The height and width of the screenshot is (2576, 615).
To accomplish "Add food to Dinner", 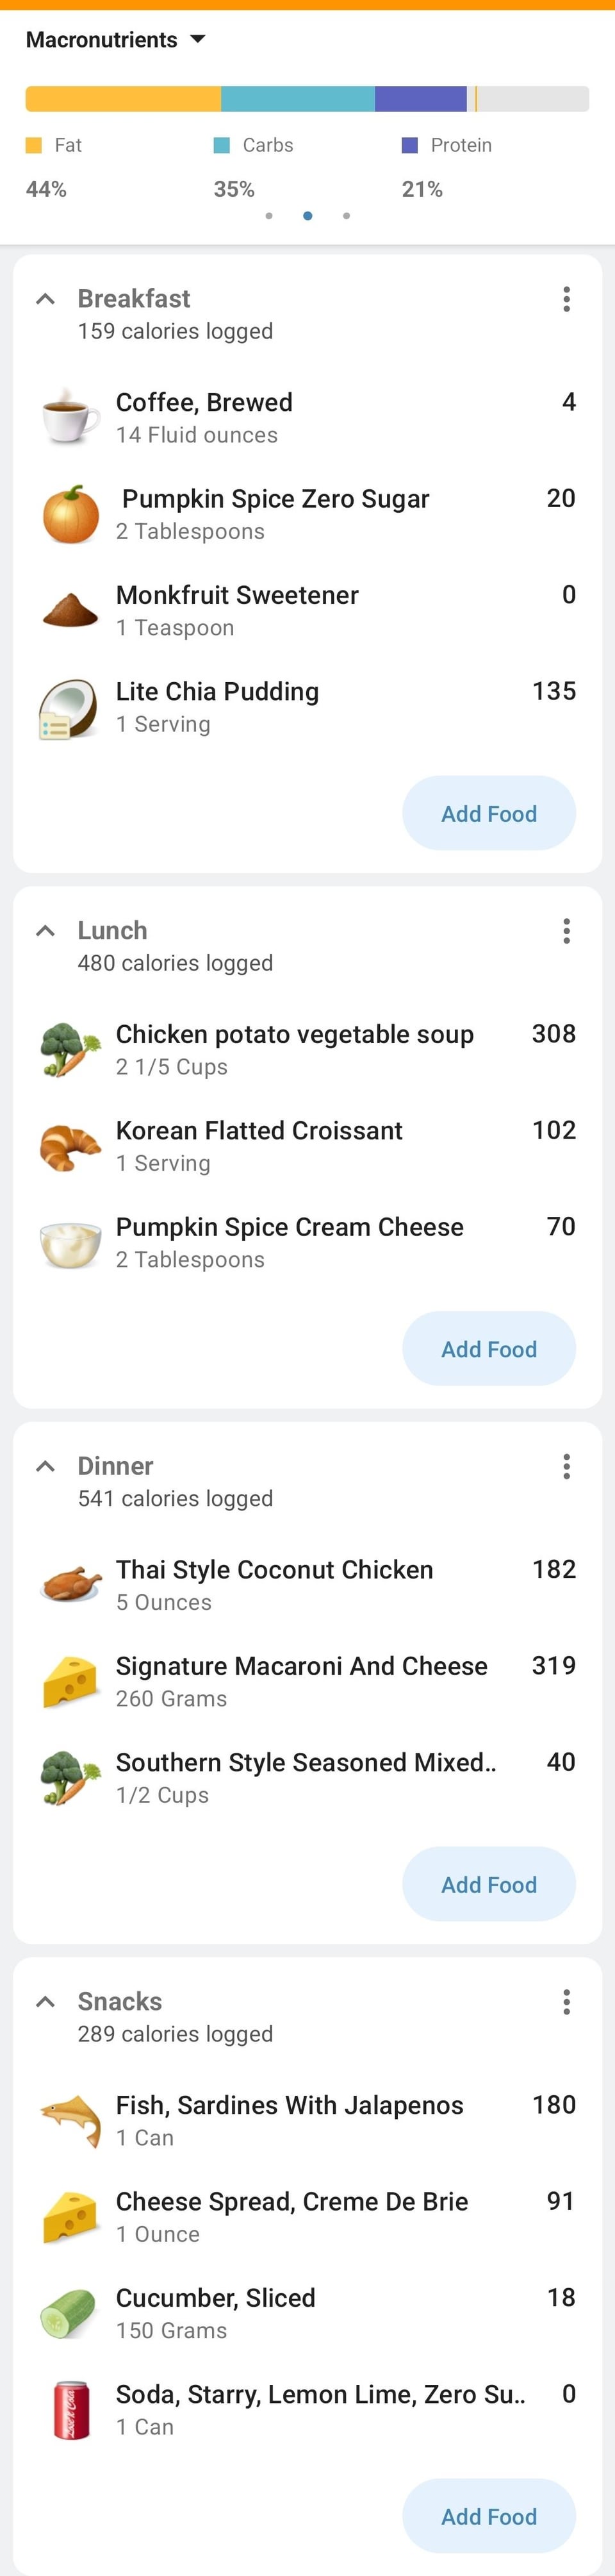I will [488, 1884].
